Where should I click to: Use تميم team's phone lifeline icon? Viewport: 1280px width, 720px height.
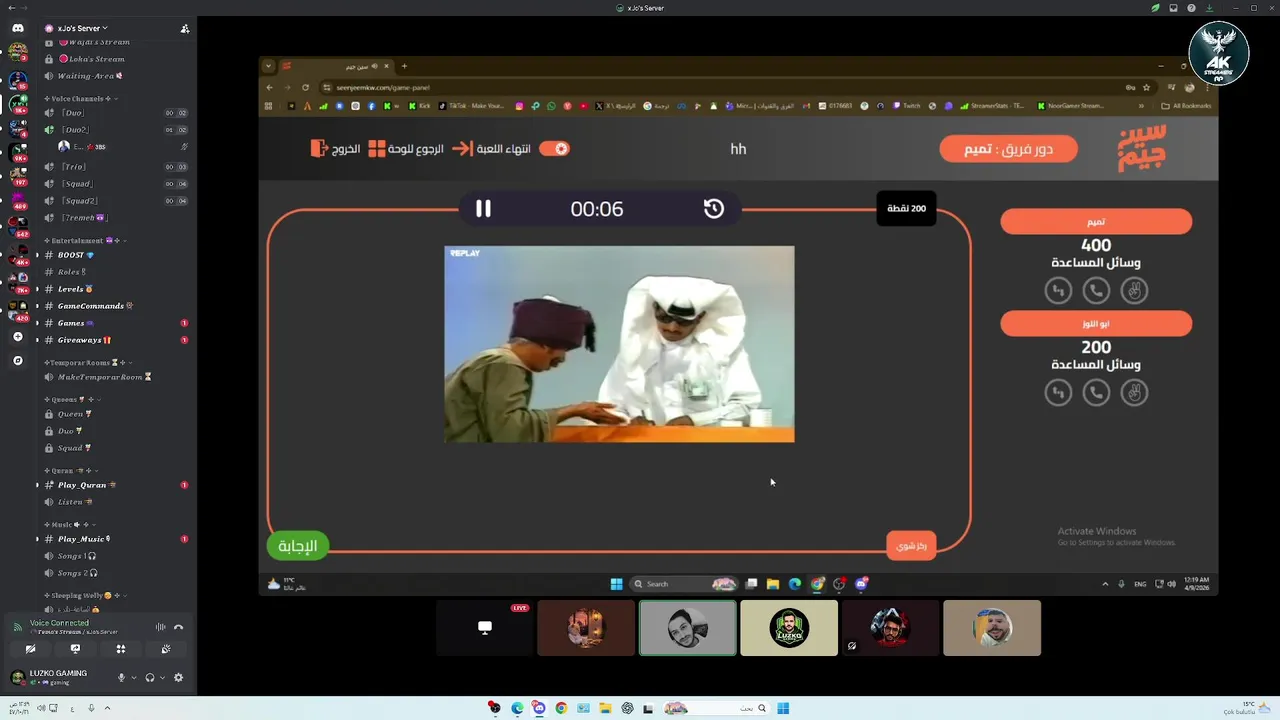pyautogui.click(x=1096, y=290)
